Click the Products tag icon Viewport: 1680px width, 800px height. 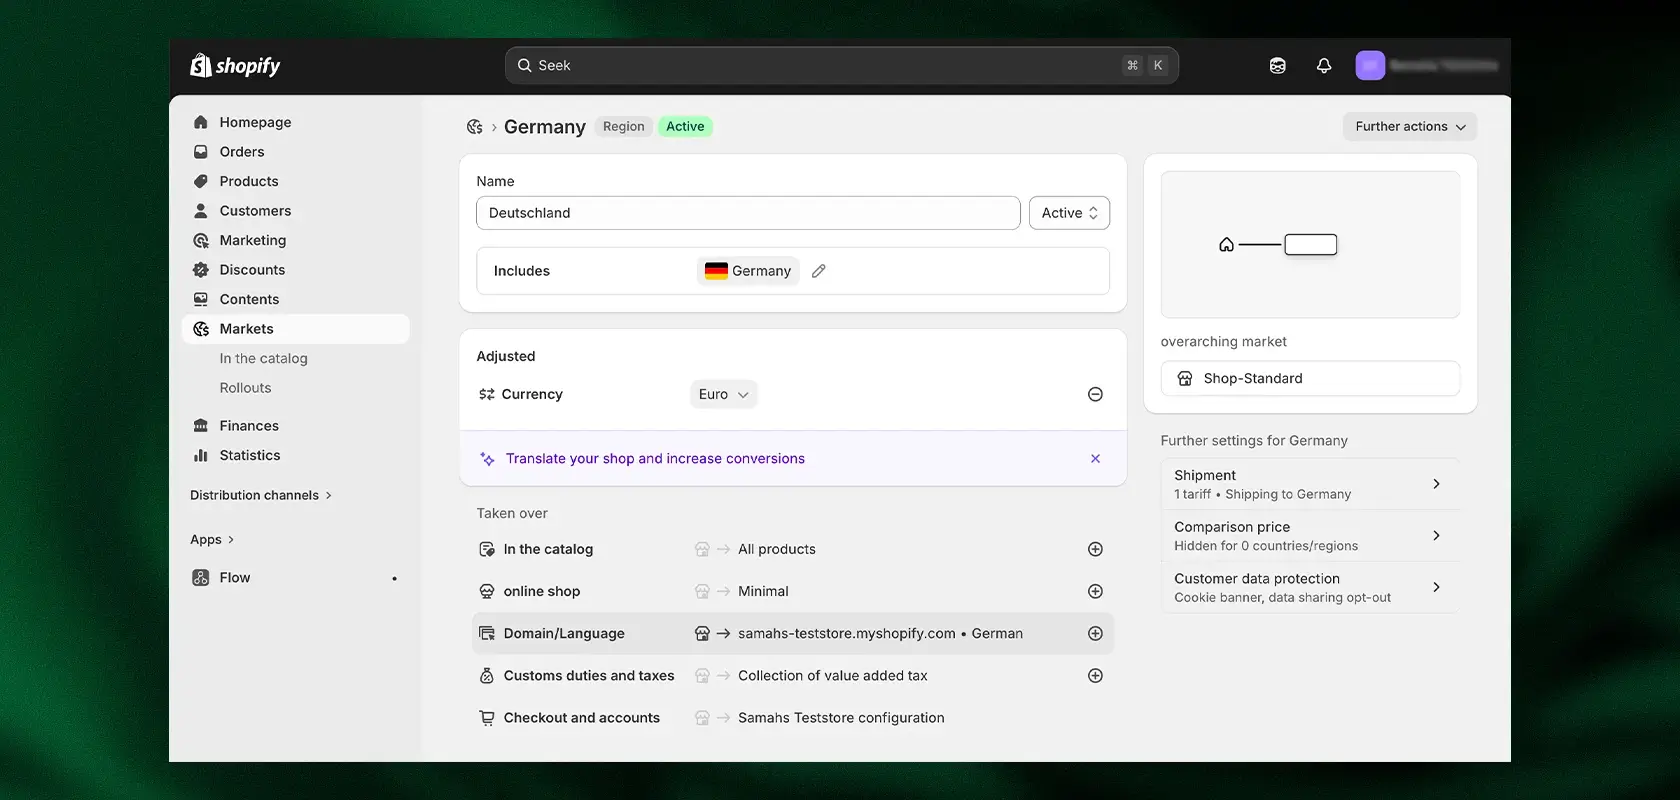pyautogui.click(x=201, y=181)
